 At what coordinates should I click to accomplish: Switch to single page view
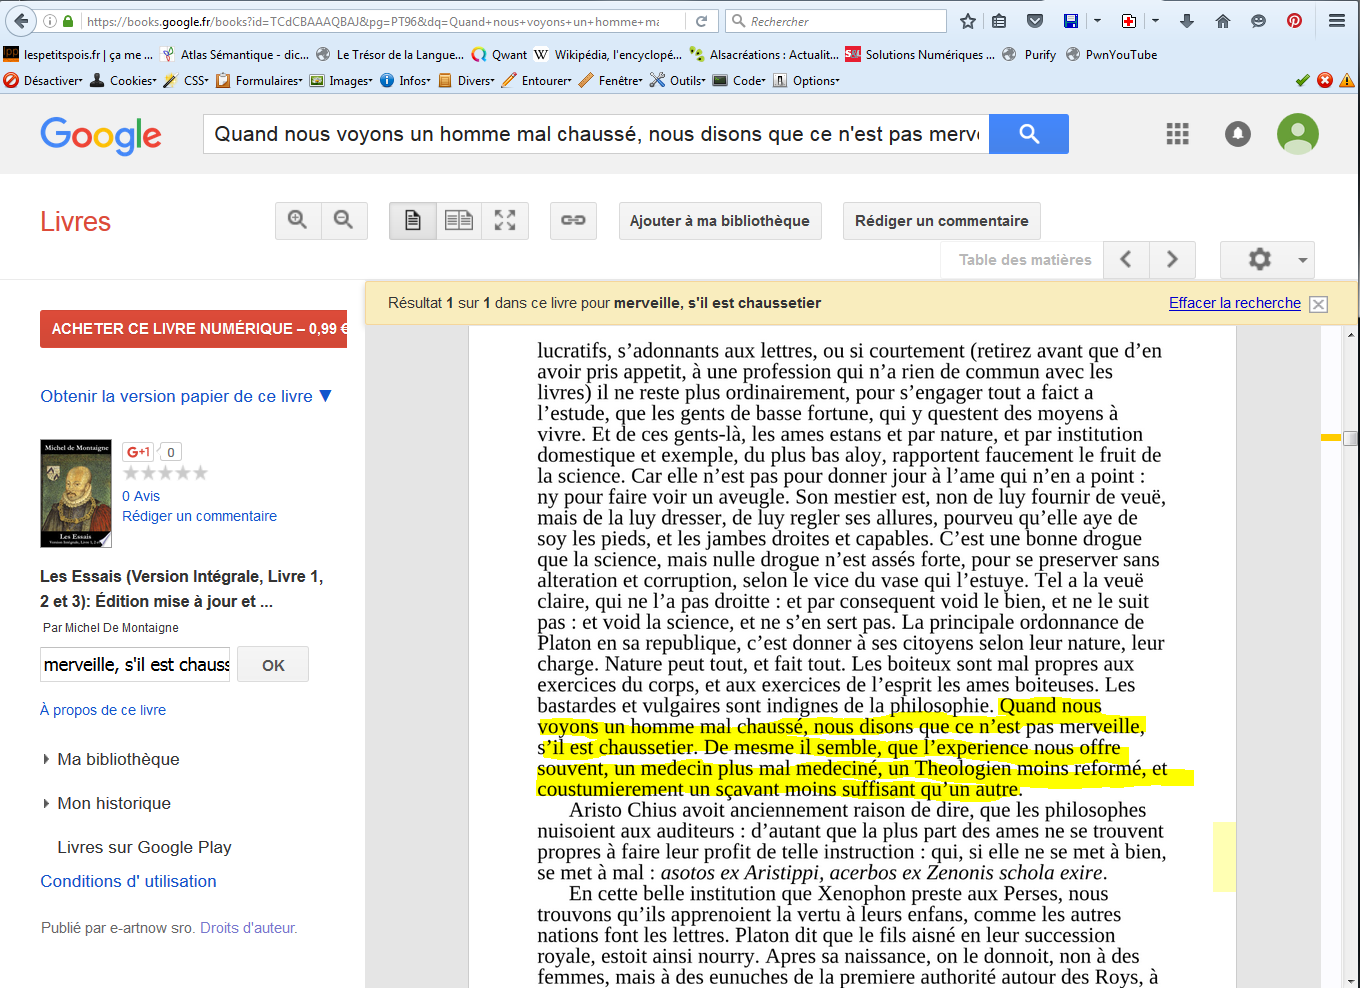412,221
